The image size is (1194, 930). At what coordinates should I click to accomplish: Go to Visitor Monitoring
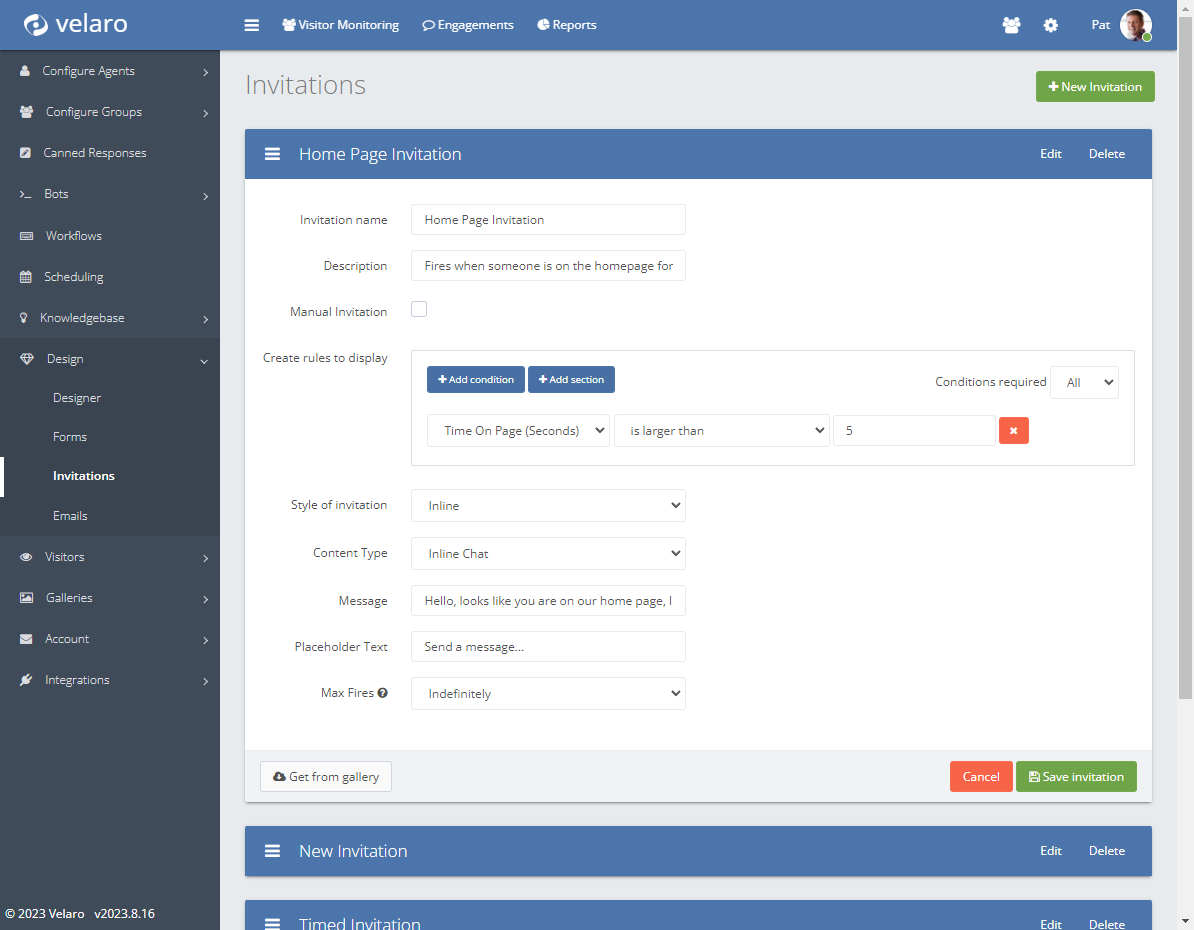[x=340, y=25]
